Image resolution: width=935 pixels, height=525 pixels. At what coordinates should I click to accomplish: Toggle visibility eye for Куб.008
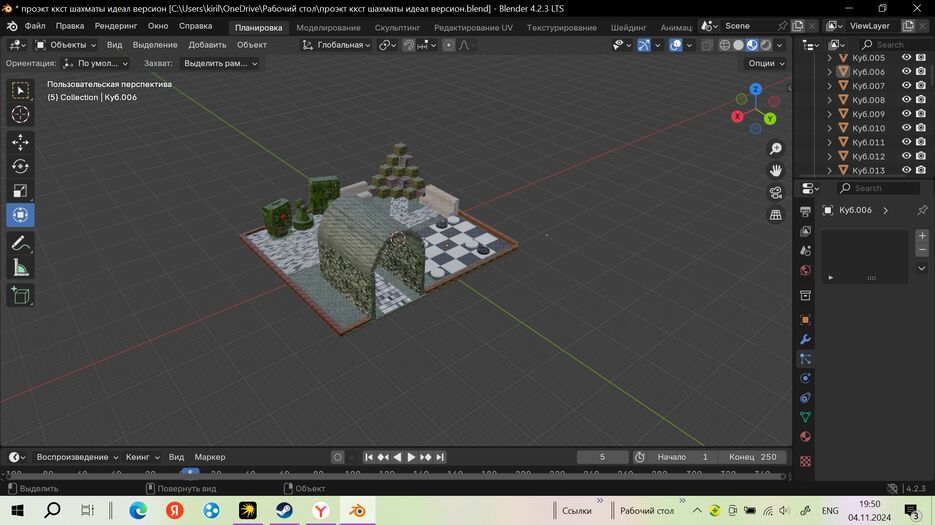[906, 100]
